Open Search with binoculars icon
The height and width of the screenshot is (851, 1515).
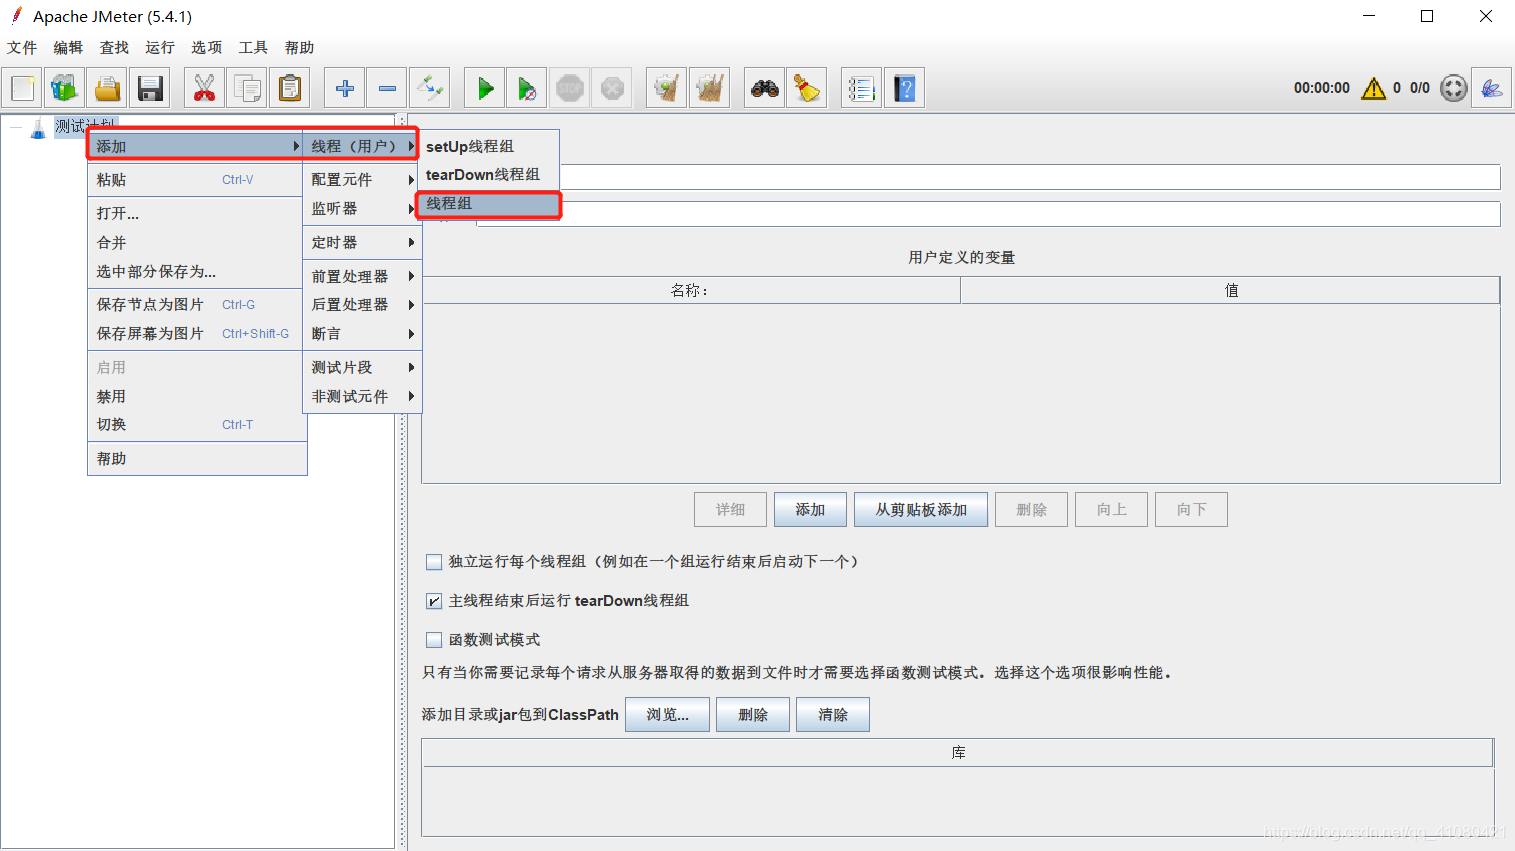(765, 88)
